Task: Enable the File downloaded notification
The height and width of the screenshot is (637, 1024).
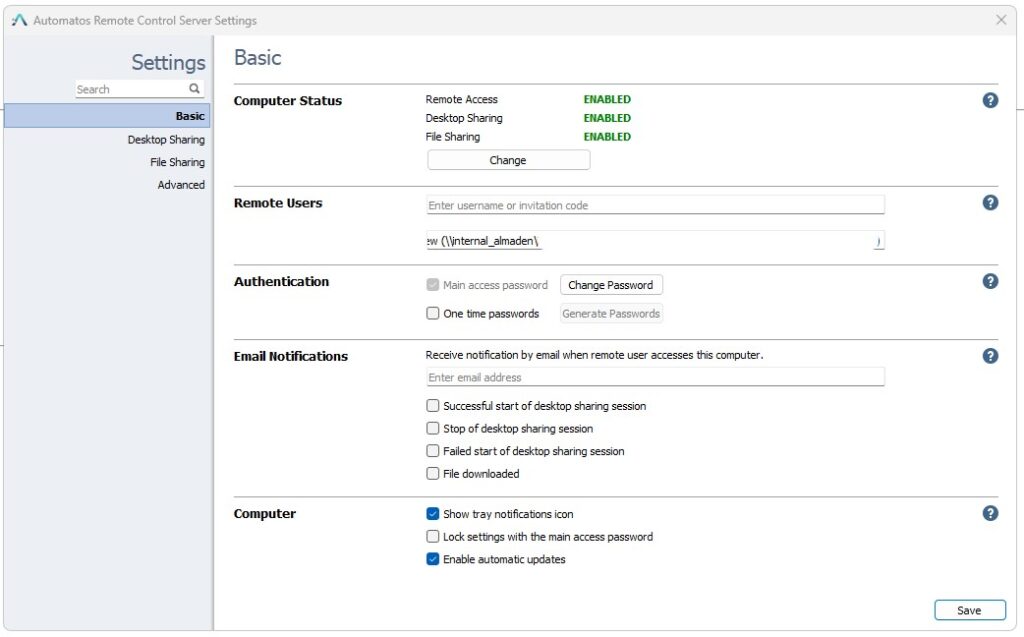Action: pos(432,473)
